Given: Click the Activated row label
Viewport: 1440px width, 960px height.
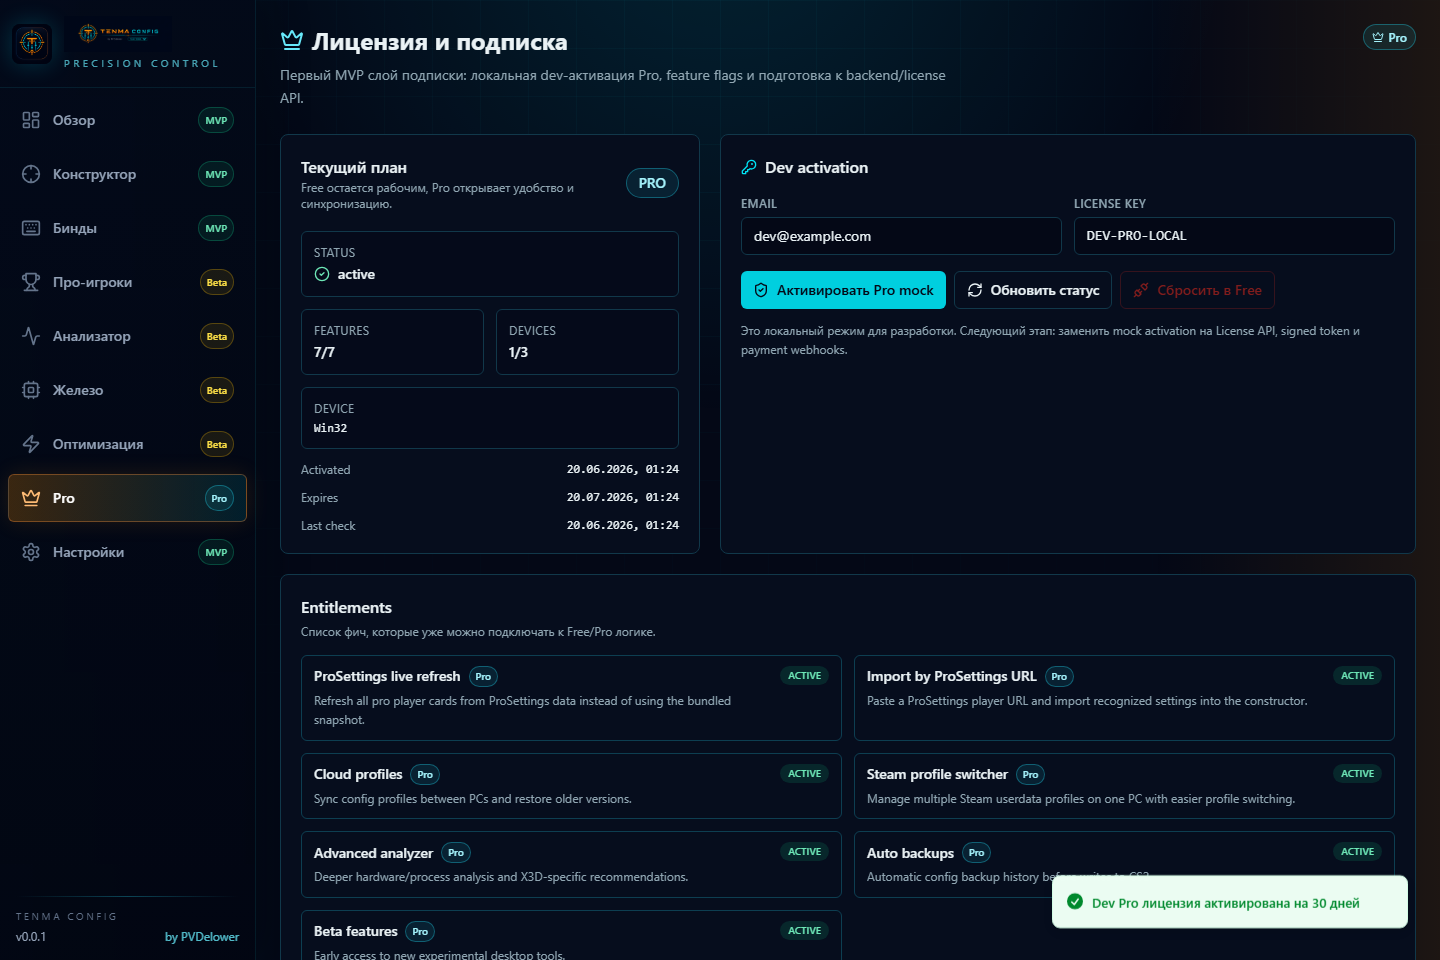Looking at the screenshot, I should coord(326,470).
